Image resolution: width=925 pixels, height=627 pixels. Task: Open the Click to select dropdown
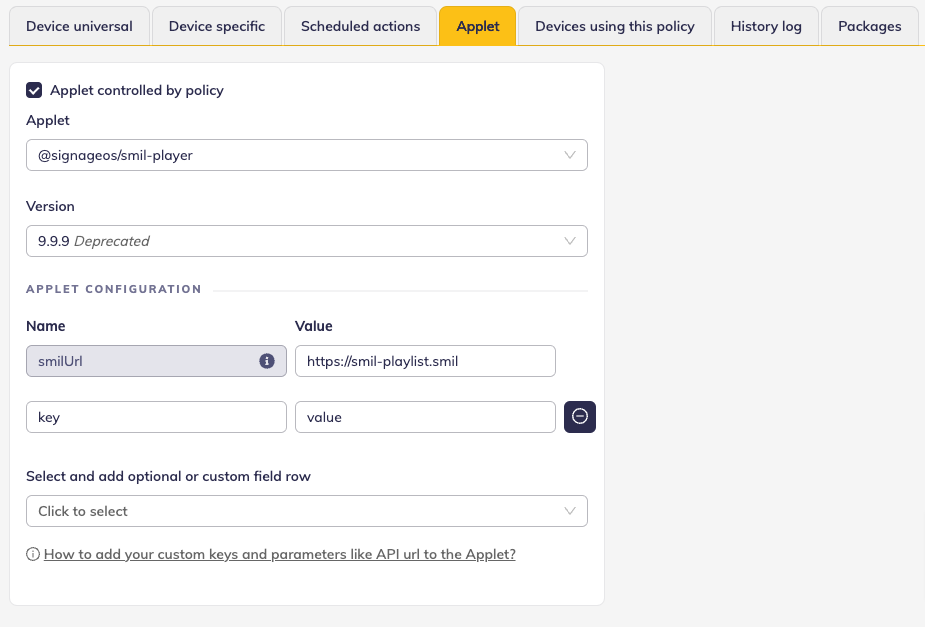coord(306,511)
